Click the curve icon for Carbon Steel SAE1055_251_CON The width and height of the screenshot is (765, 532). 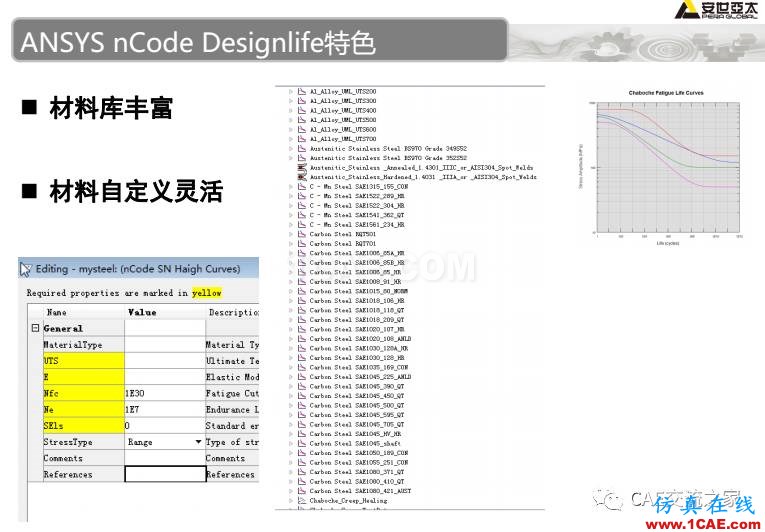302,463
